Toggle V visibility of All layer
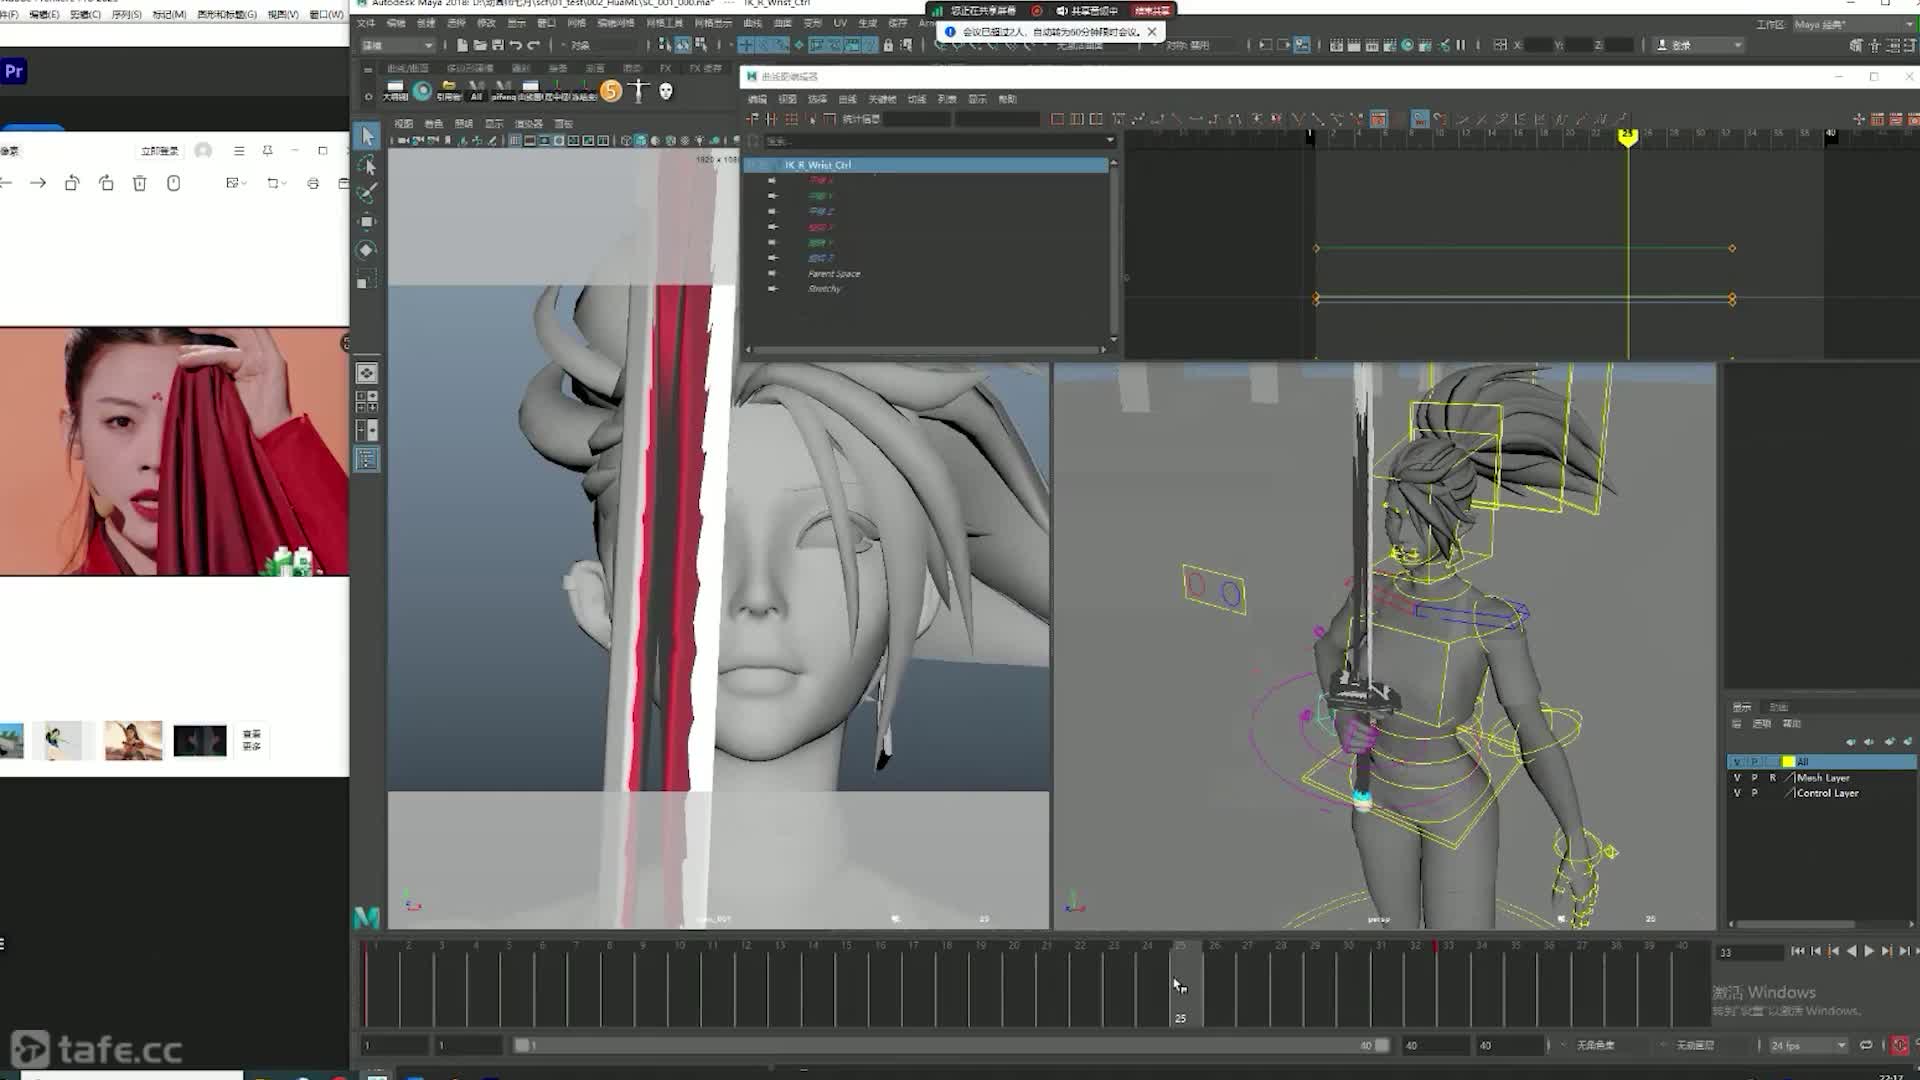The height and width of the screenshot is (1080, 1920). pos(1736,762)
